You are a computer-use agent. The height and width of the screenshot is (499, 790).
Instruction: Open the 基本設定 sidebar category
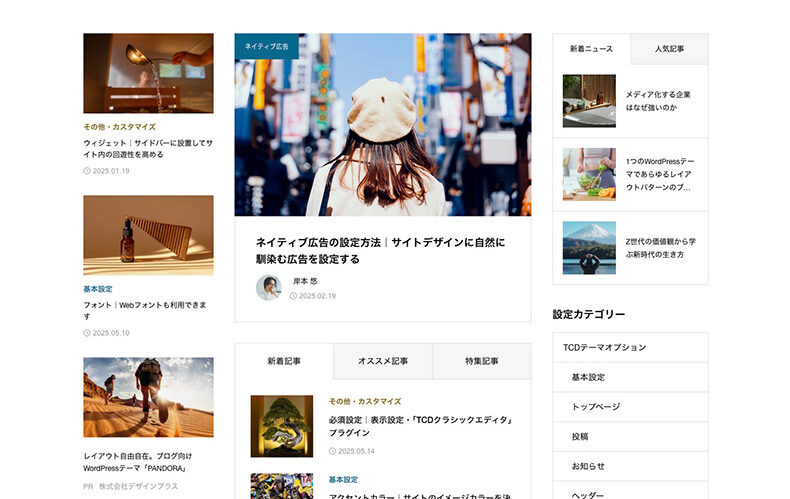point(630,377)
